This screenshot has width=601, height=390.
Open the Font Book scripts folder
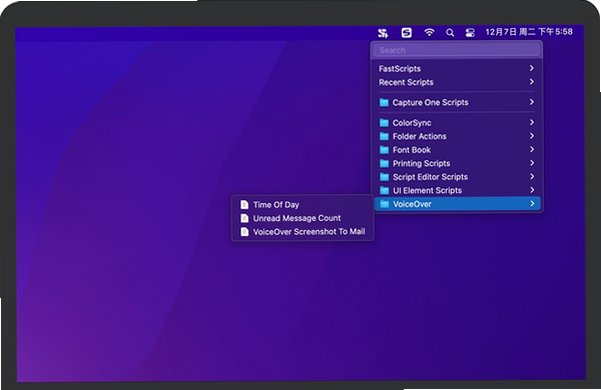(x=456, y=150)
